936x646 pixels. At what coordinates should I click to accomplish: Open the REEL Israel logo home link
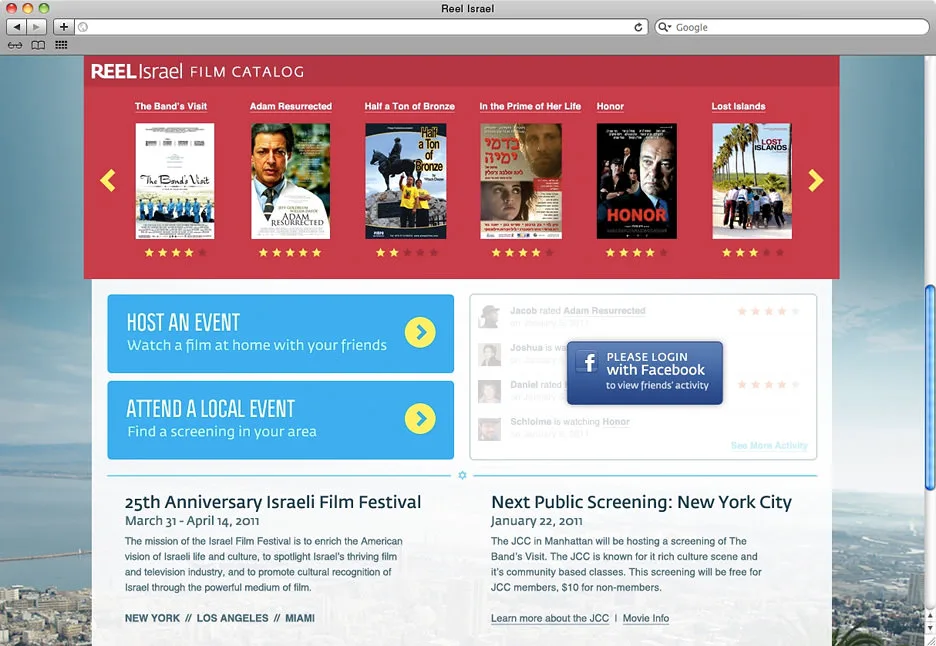point(137,72)
